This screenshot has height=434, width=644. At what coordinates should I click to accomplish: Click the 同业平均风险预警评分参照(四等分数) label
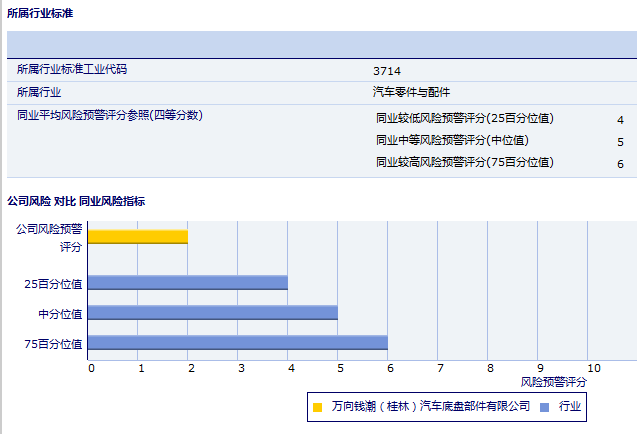point(110,115)
